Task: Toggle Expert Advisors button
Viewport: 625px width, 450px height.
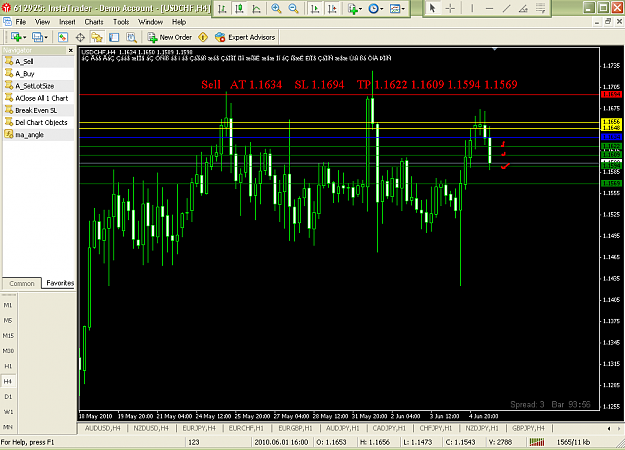Action: click(245, 37)
